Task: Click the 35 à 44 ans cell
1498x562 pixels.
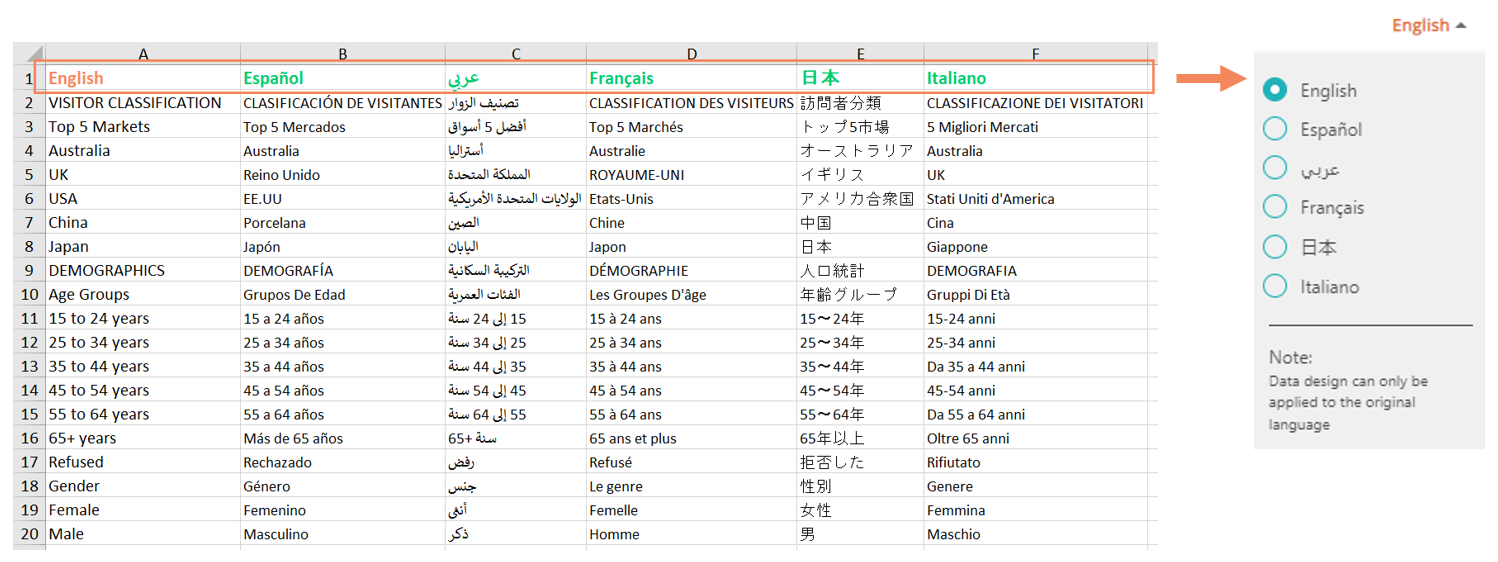Action: (x=692, y=366)
